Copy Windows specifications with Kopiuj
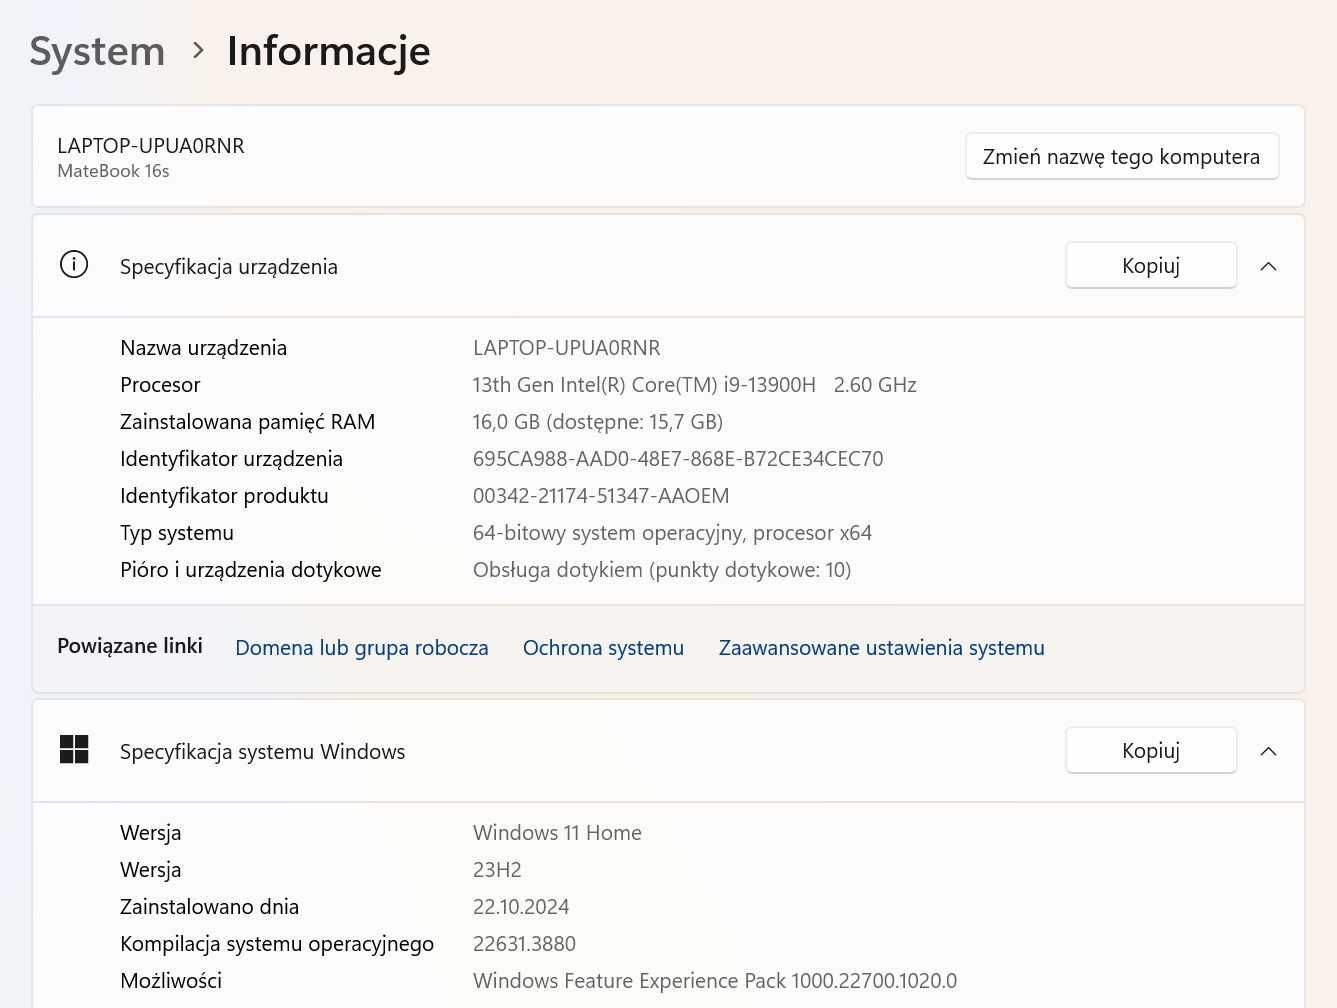The image size is (1337, 1008). point(1151,751)
